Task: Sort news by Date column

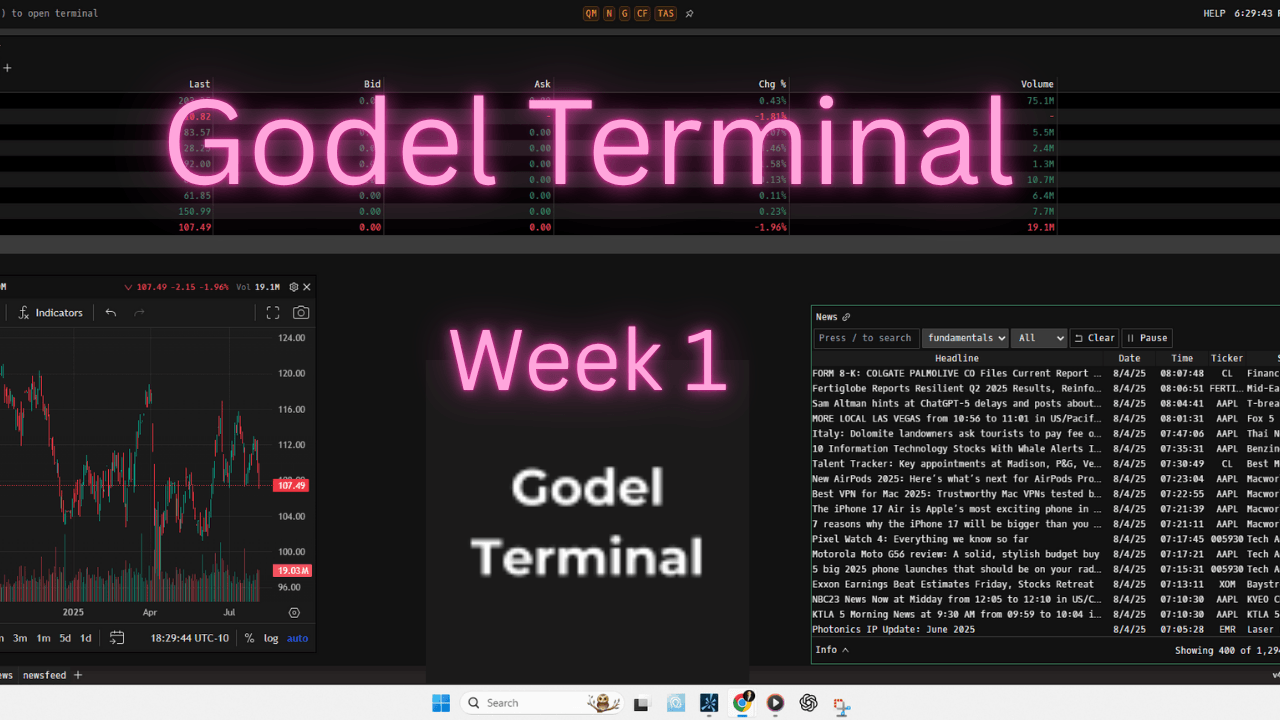Action: (1129, 358)
